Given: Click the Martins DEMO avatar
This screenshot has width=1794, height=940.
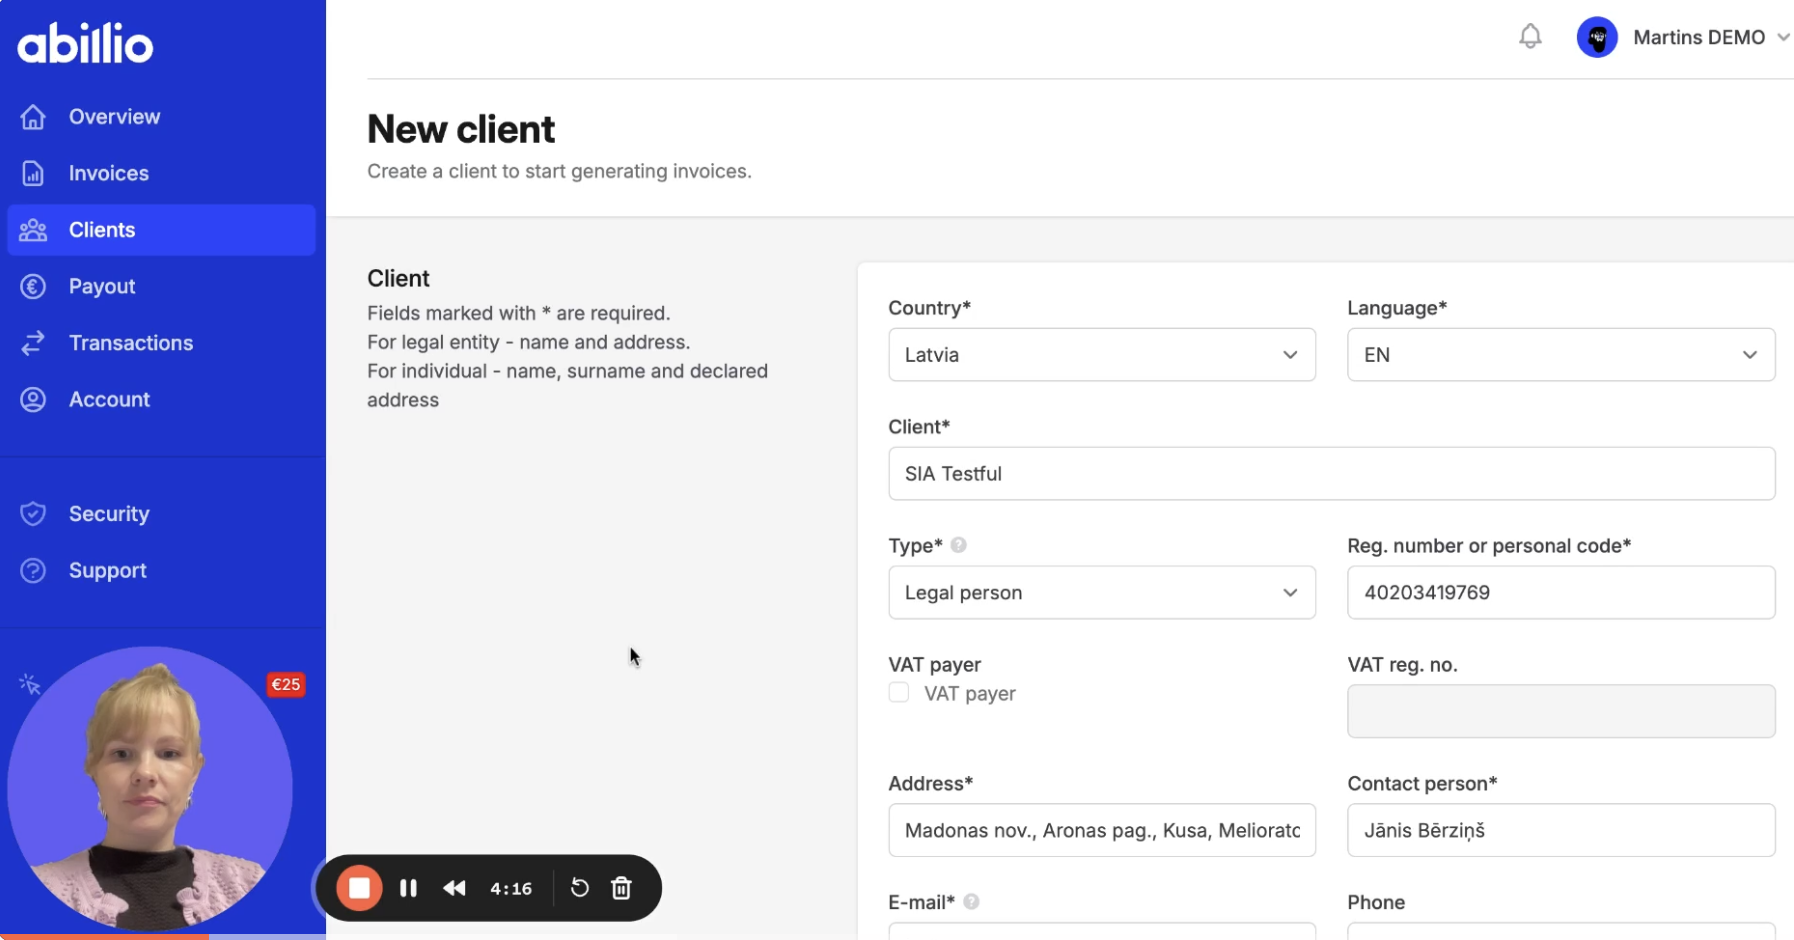Looking at the screenshot, I should [1597, 38].
